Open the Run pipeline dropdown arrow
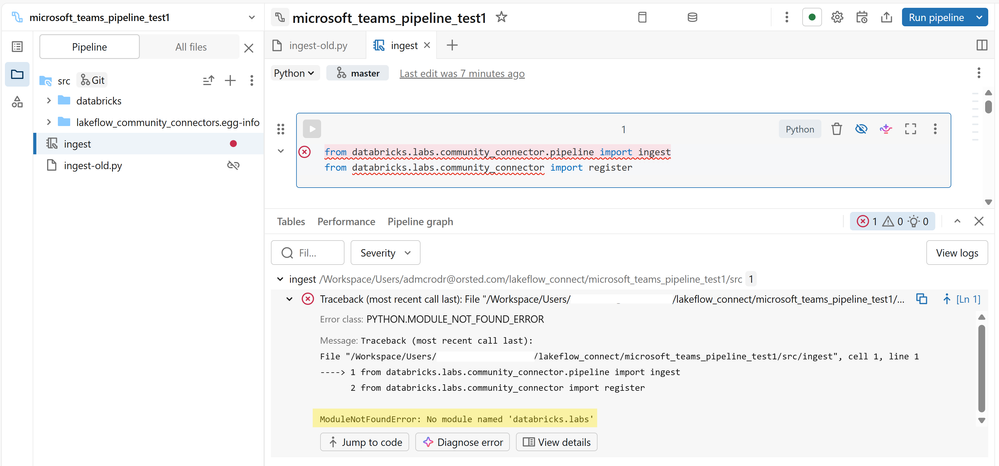Image resolution: width=999 pixels, height=466 pixels. pyautogui.click(x=979, y=18)
